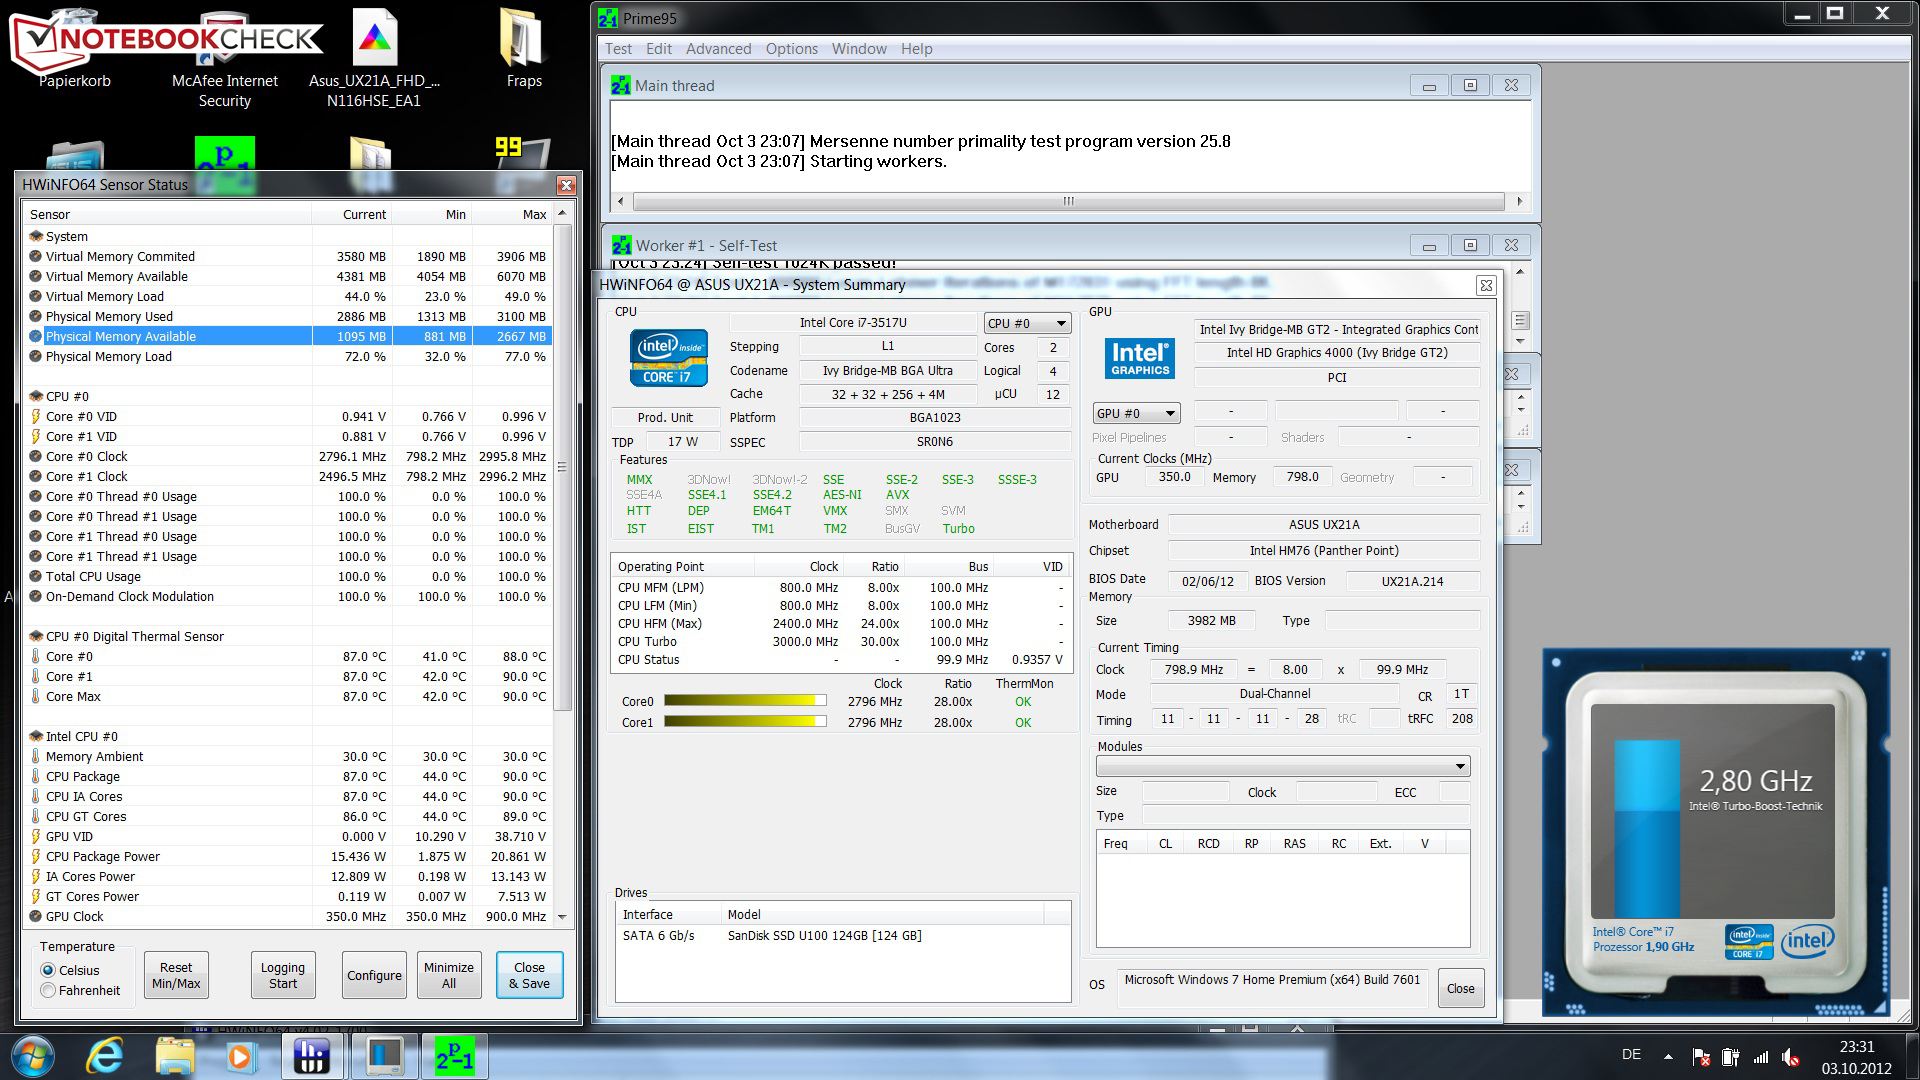
Task: Click the Core0 clock usage bar
Action: point(745,701)
